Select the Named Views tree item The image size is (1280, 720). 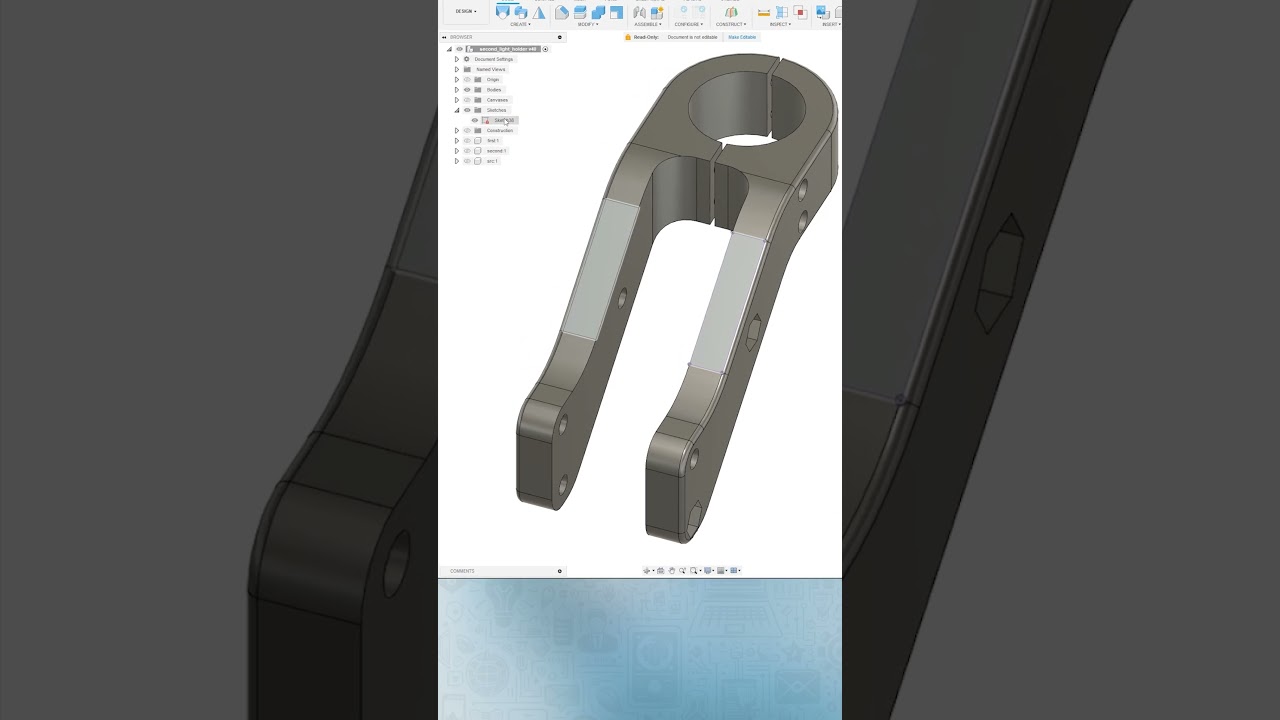(491, 69)
